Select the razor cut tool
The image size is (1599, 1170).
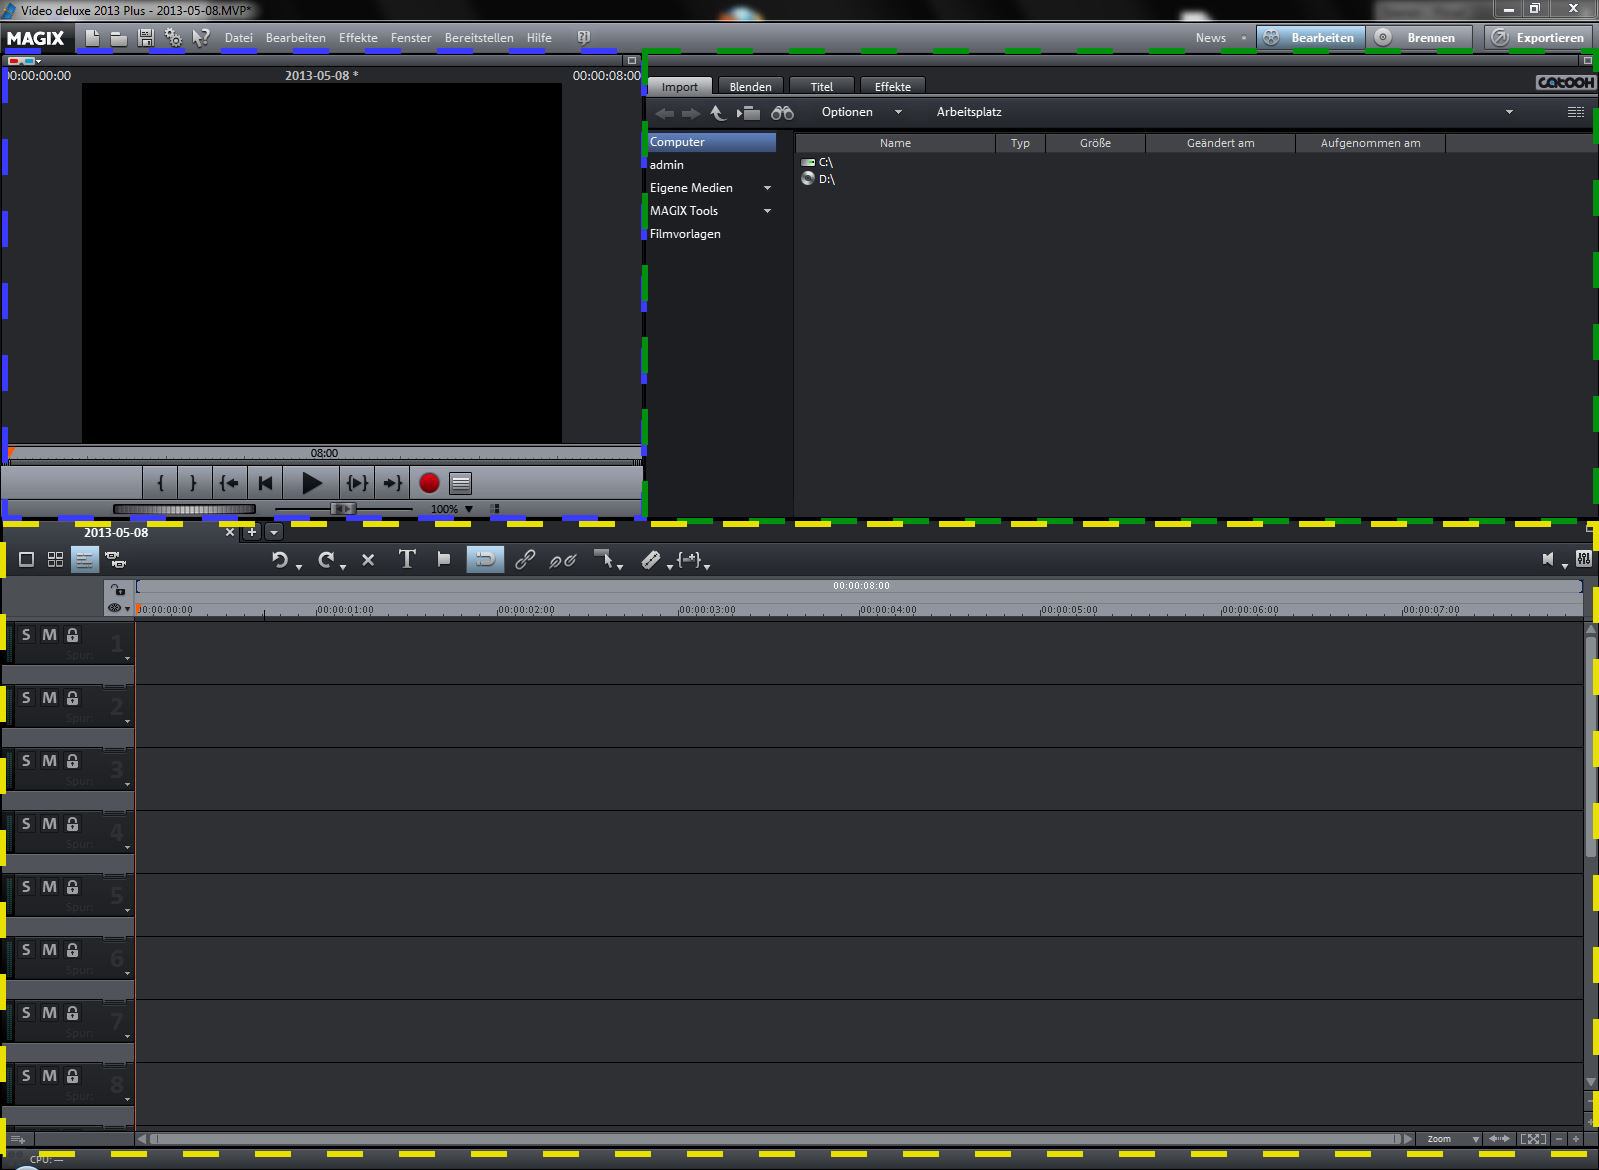click(650, 560)
